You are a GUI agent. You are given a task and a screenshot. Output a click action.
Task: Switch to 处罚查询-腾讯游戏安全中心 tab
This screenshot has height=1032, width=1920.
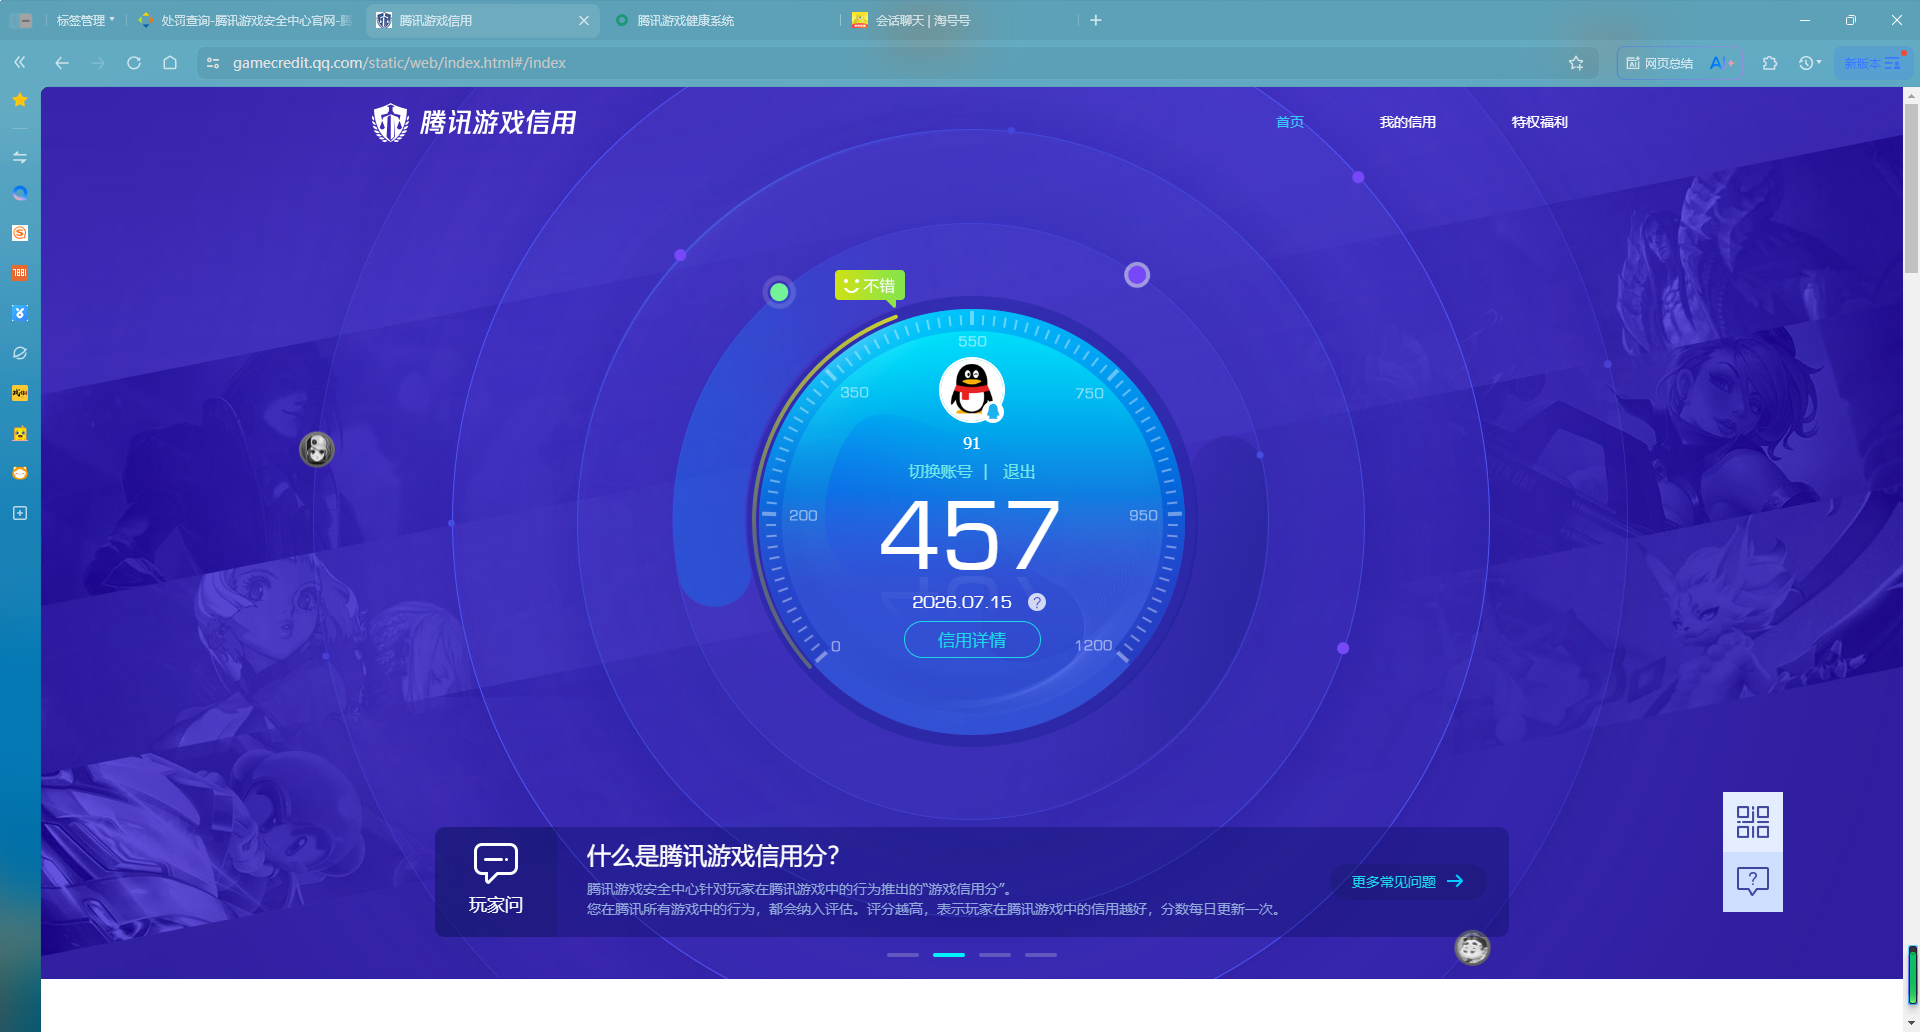click(x=245, y=20)
